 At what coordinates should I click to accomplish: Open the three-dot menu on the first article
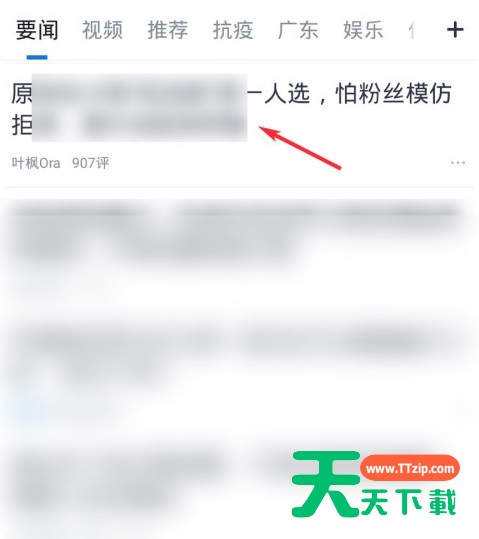(x=458, y=163)
